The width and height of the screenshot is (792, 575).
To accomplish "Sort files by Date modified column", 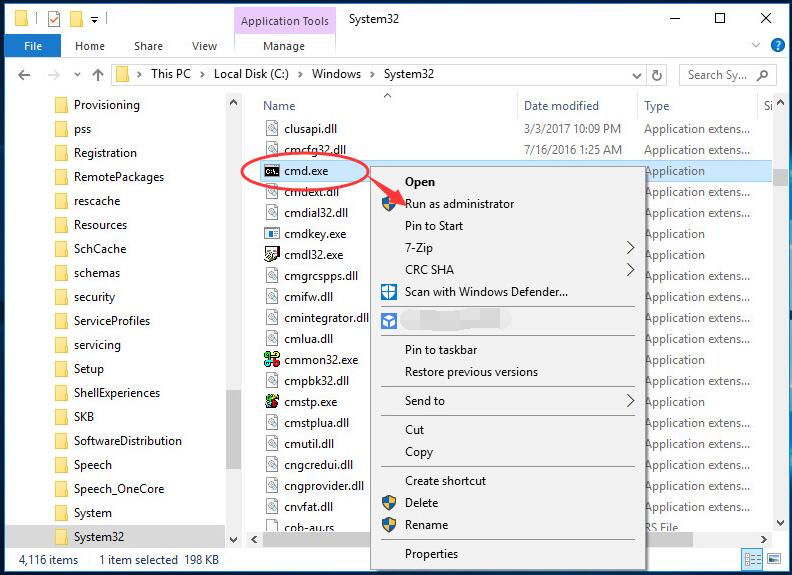I will coord(561,106).
